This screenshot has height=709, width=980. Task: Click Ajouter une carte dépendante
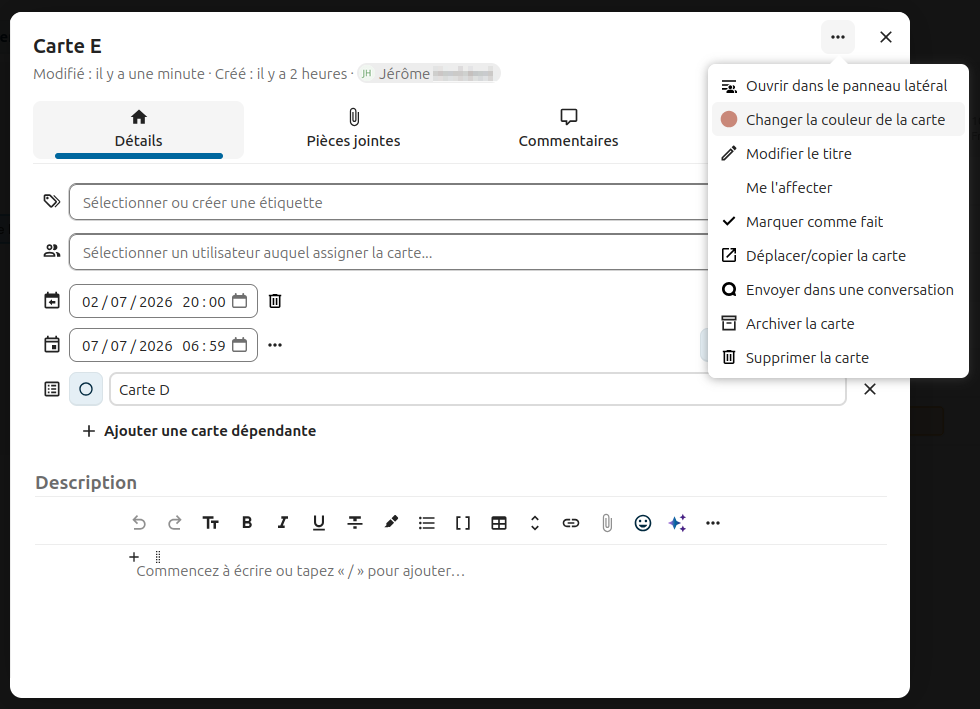[199, 431]
